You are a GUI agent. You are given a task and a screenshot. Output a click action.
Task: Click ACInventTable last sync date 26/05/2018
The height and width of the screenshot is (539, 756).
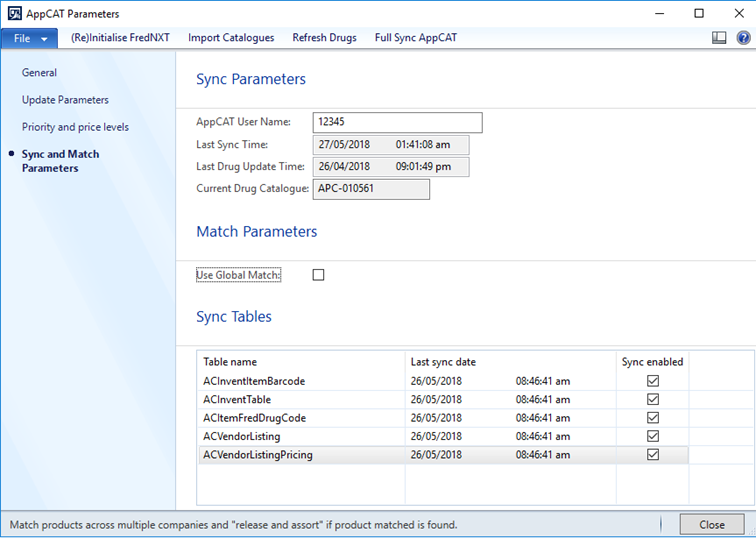click(436, 400)
